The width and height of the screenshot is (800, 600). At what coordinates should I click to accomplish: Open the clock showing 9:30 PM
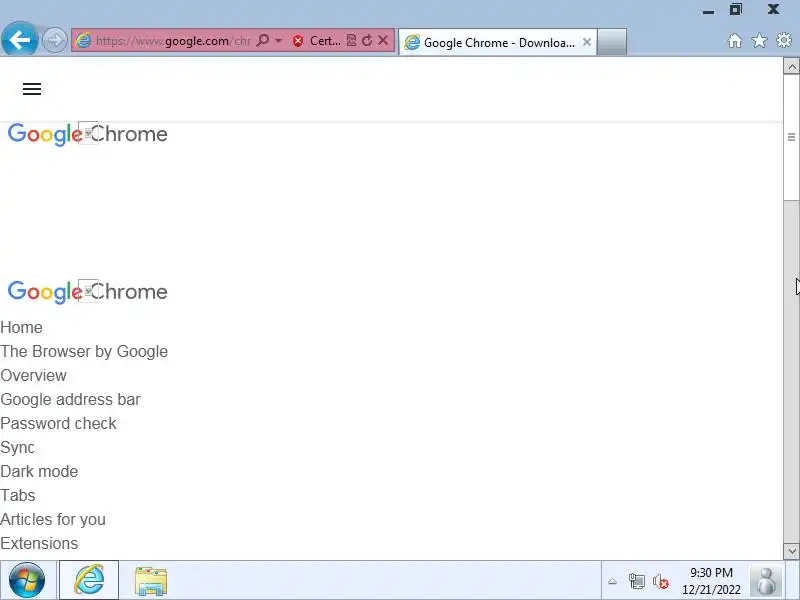pyautogui.click(x=711, y=581)
